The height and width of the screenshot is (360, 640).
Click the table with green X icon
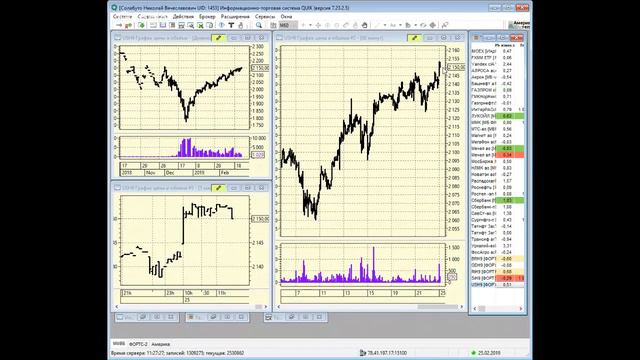200,25
